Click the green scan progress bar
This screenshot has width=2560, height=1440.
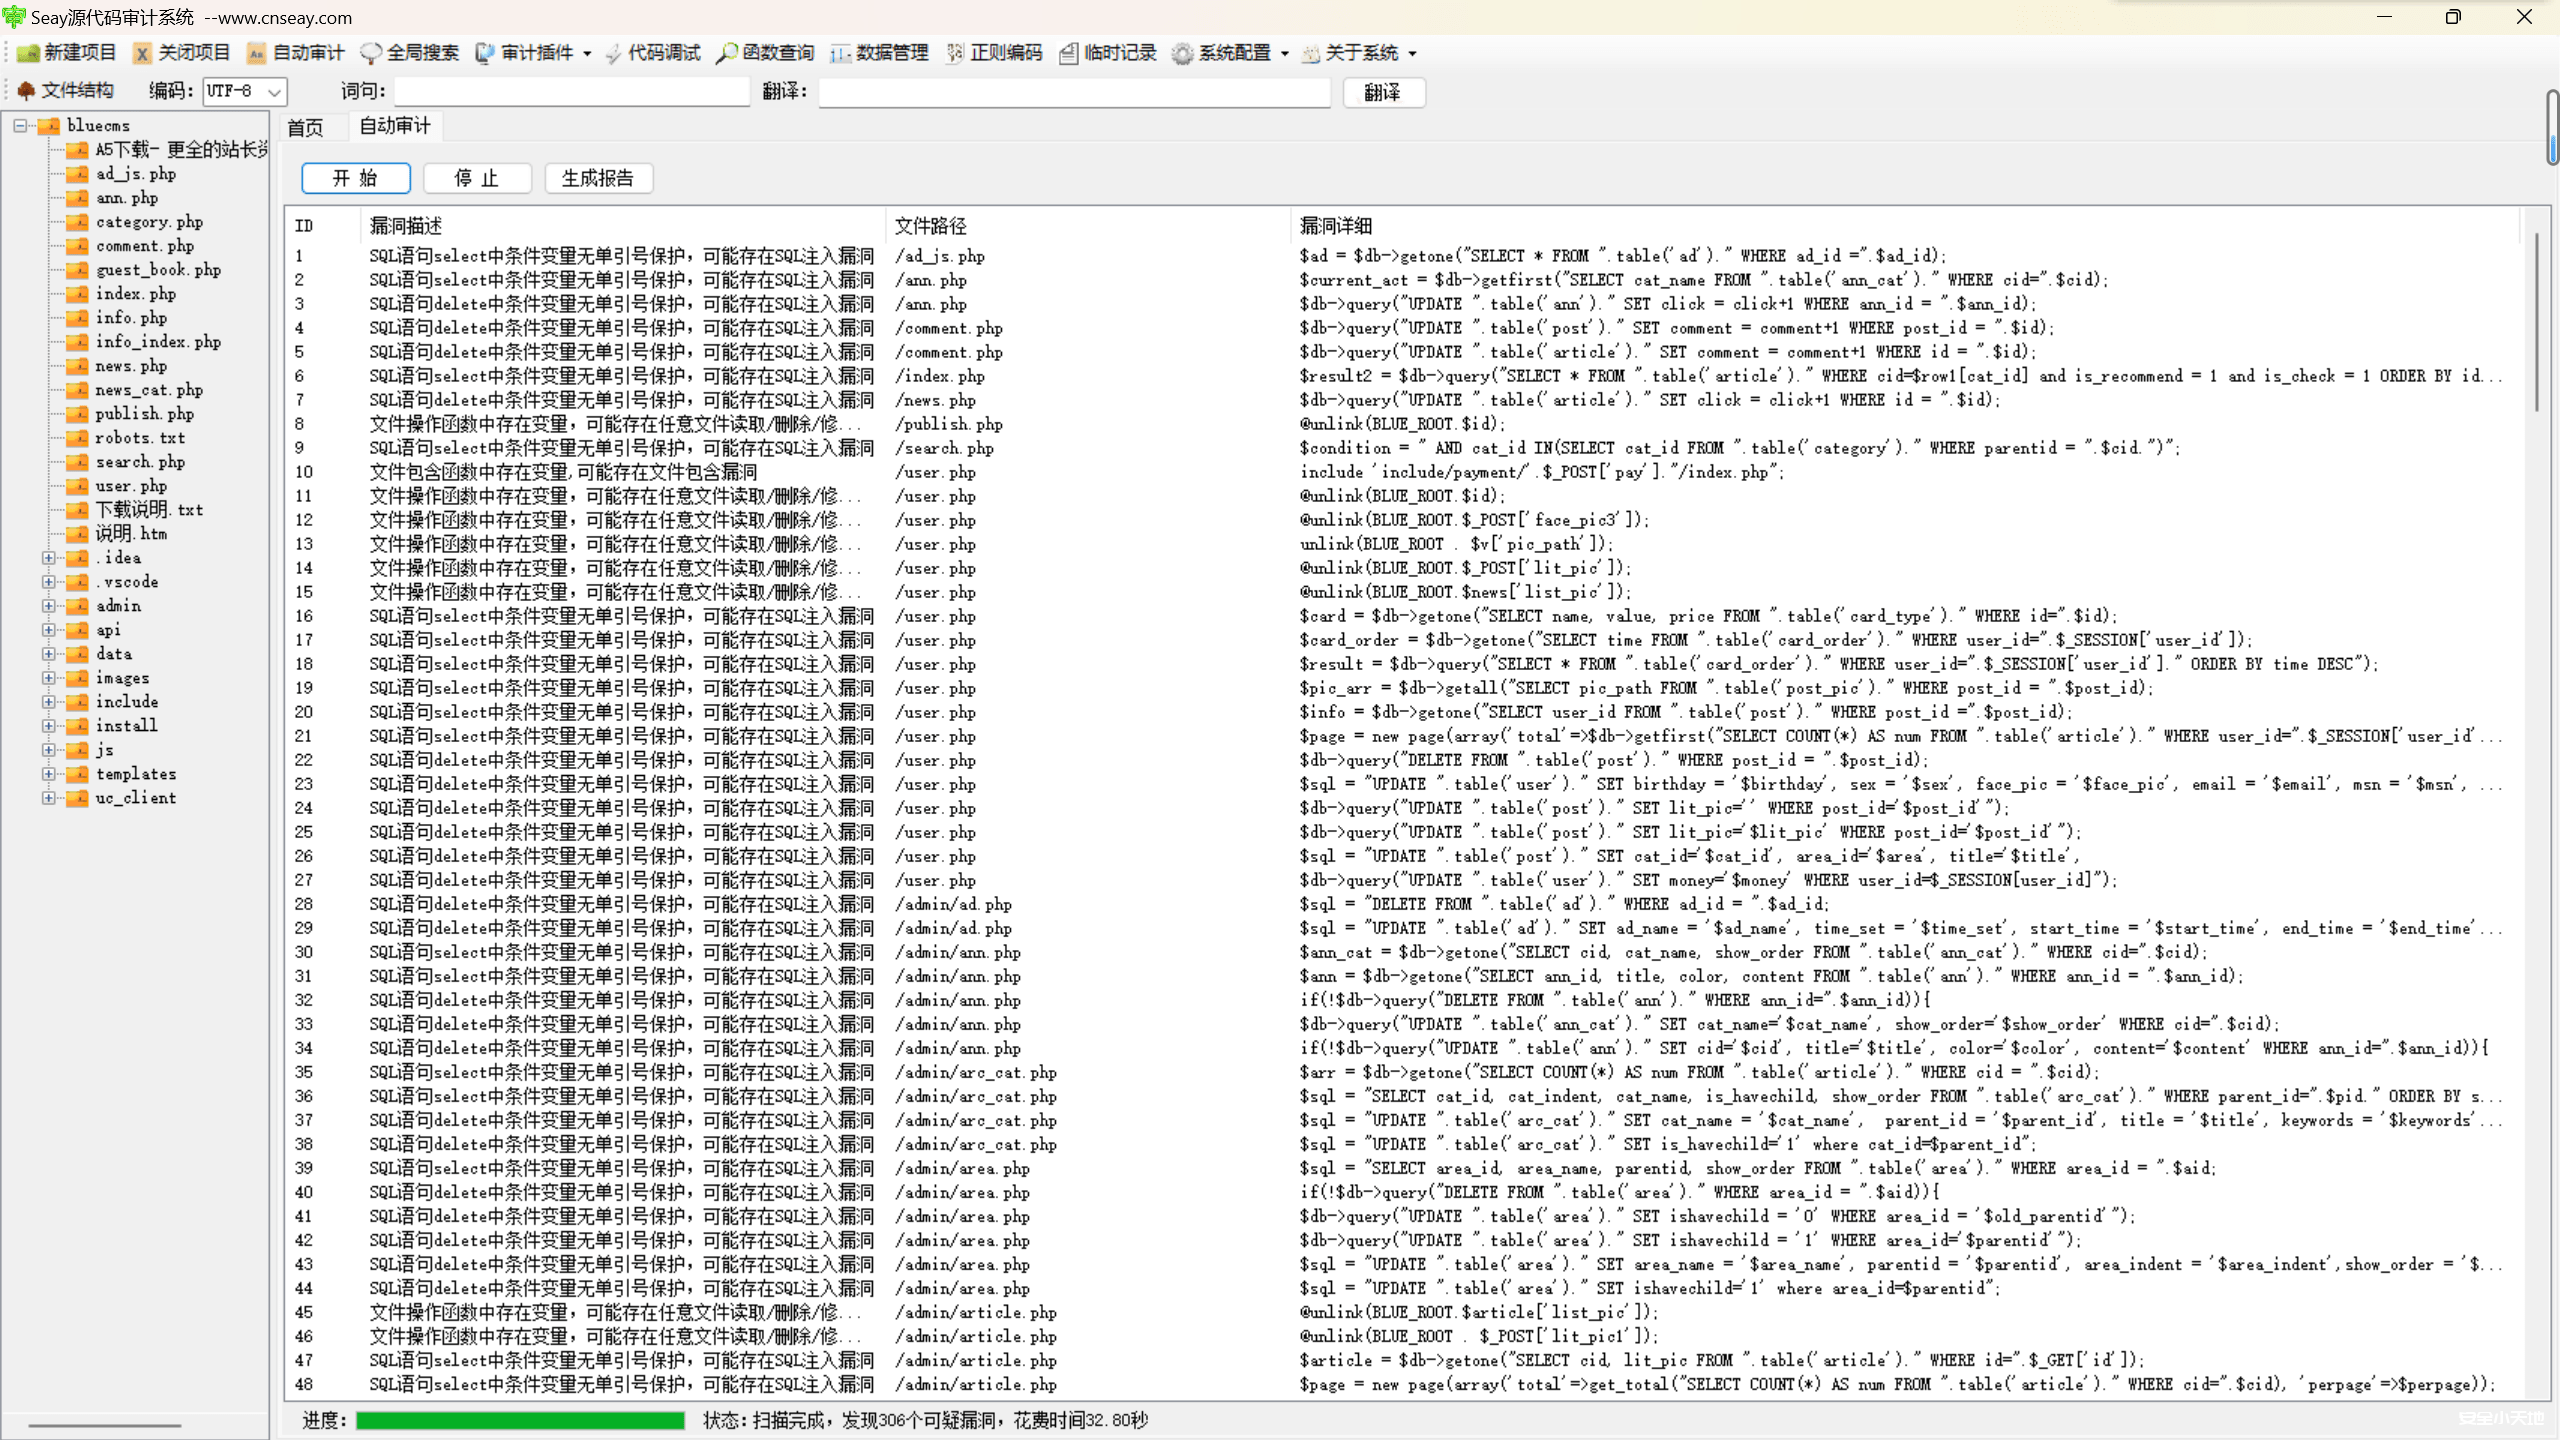(x=520, y=1420)
